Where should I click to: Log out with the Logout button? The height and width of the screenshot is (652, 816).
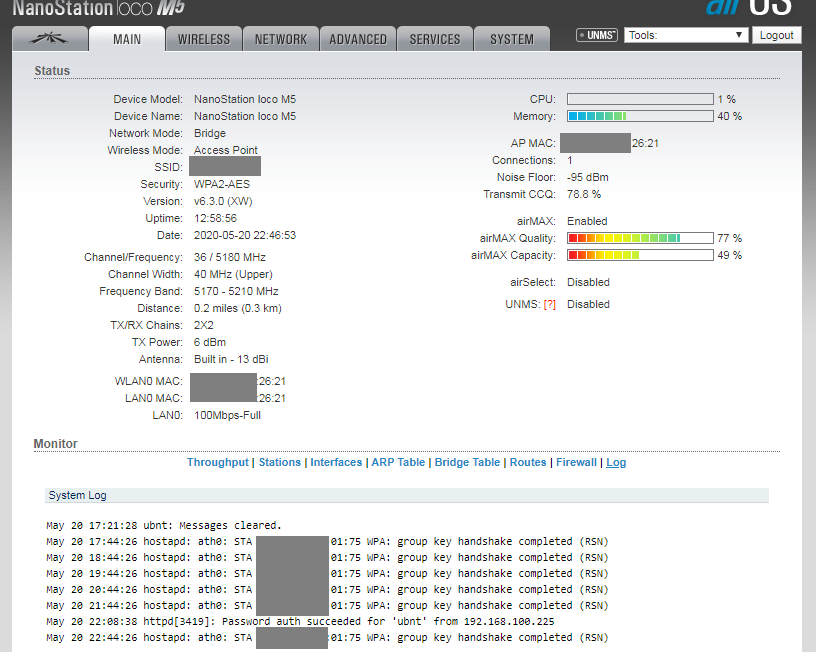pyautogui.click(x=776, y=35)
